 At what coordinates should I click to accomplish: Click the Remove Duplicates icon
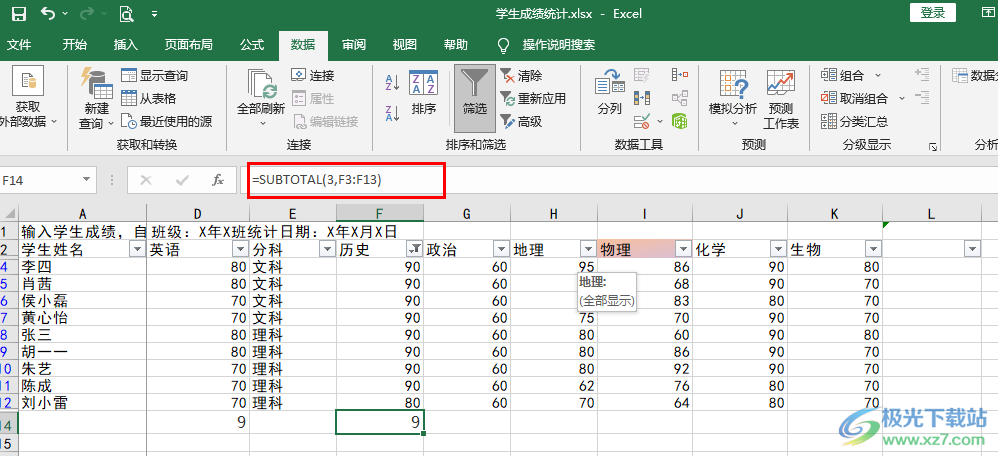click(x=642, y=98)
